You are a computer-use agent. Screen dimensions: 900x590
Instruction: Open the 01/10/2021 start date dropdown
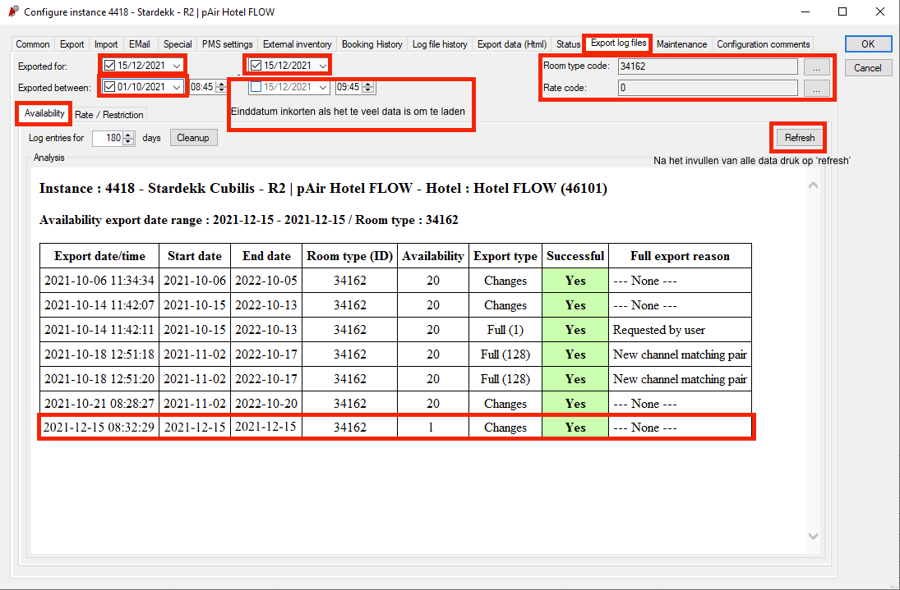pyautogui.click(x=175, y=86)
